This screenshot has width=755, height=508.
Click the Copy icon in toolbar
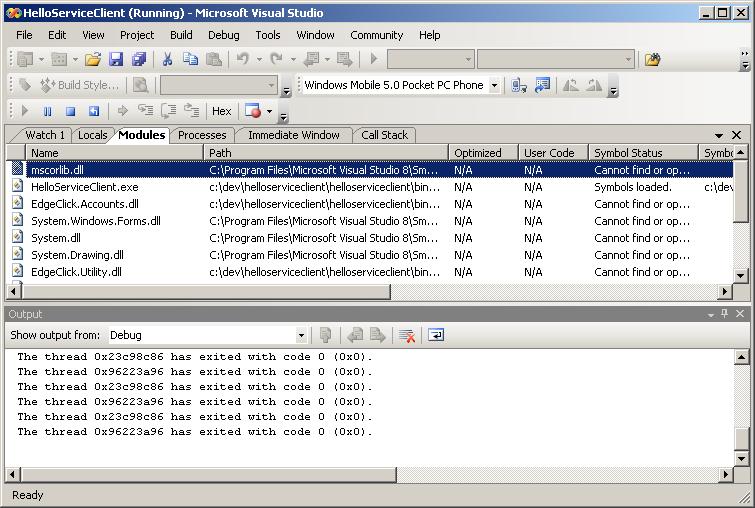click(190, 59)
